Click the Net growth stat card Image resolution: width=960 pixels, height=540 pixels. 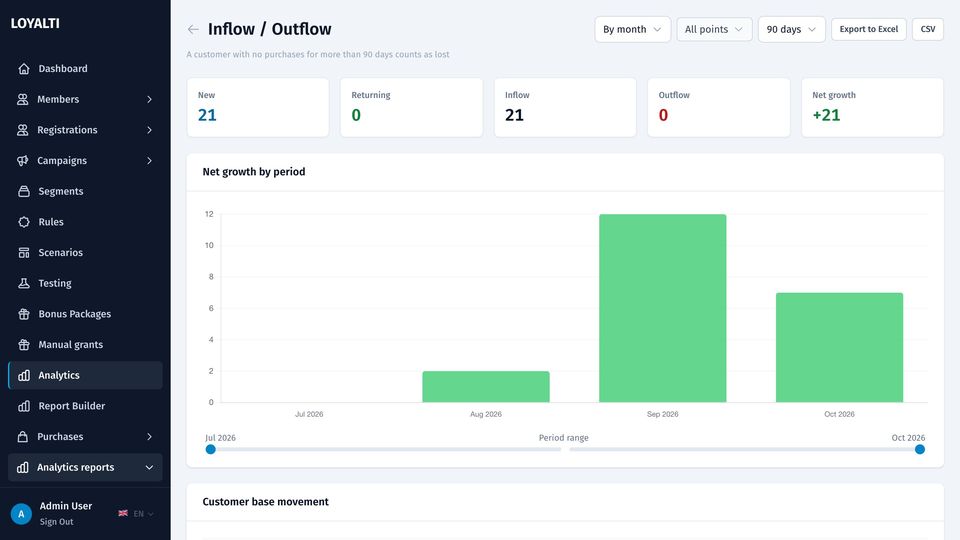pyautogui.click(x=872, y=107)
